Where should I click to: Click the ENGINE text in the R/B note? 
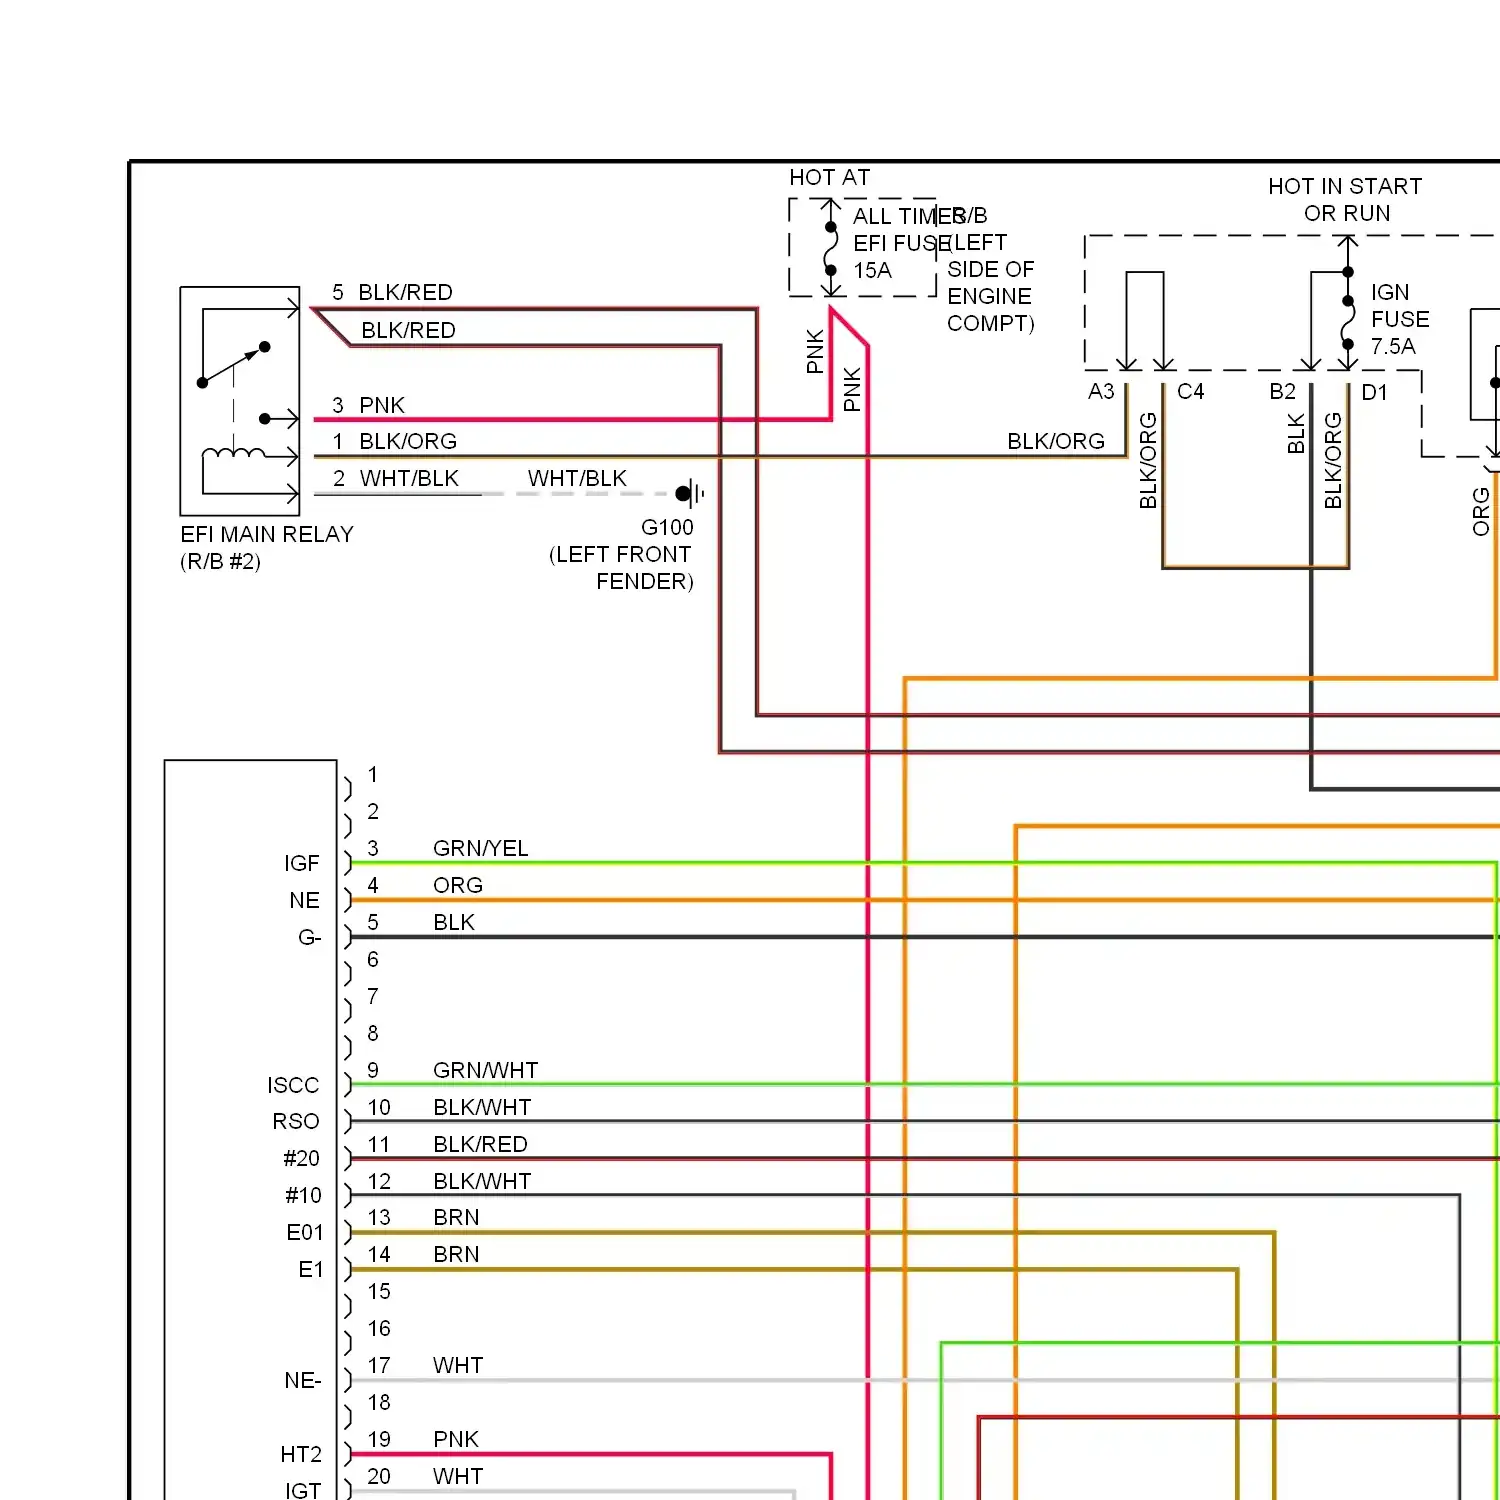(x=989, y=296)
